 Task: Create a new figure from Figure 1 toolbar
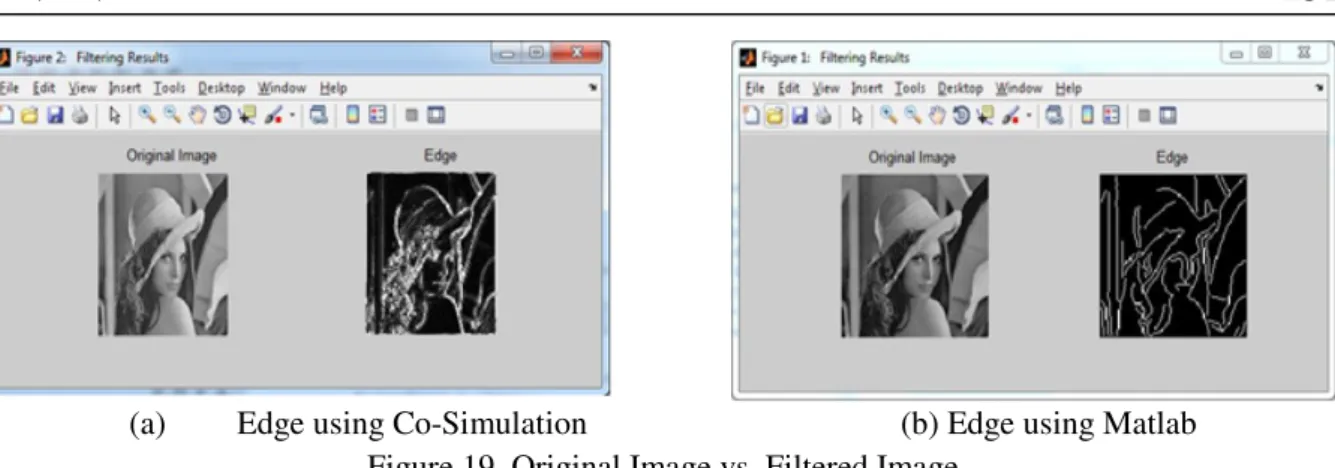(x=750, y=115)
